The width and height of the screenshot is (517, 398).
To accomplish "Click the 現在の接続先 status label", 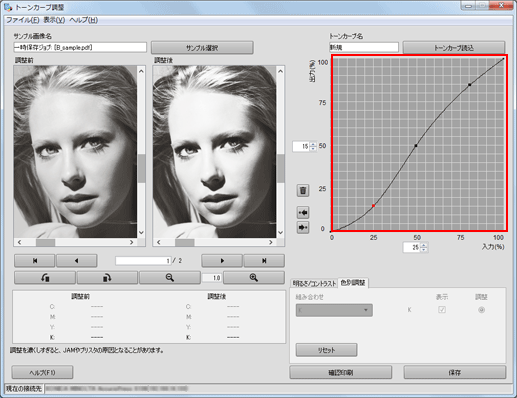I will click(x=24, y=388).
